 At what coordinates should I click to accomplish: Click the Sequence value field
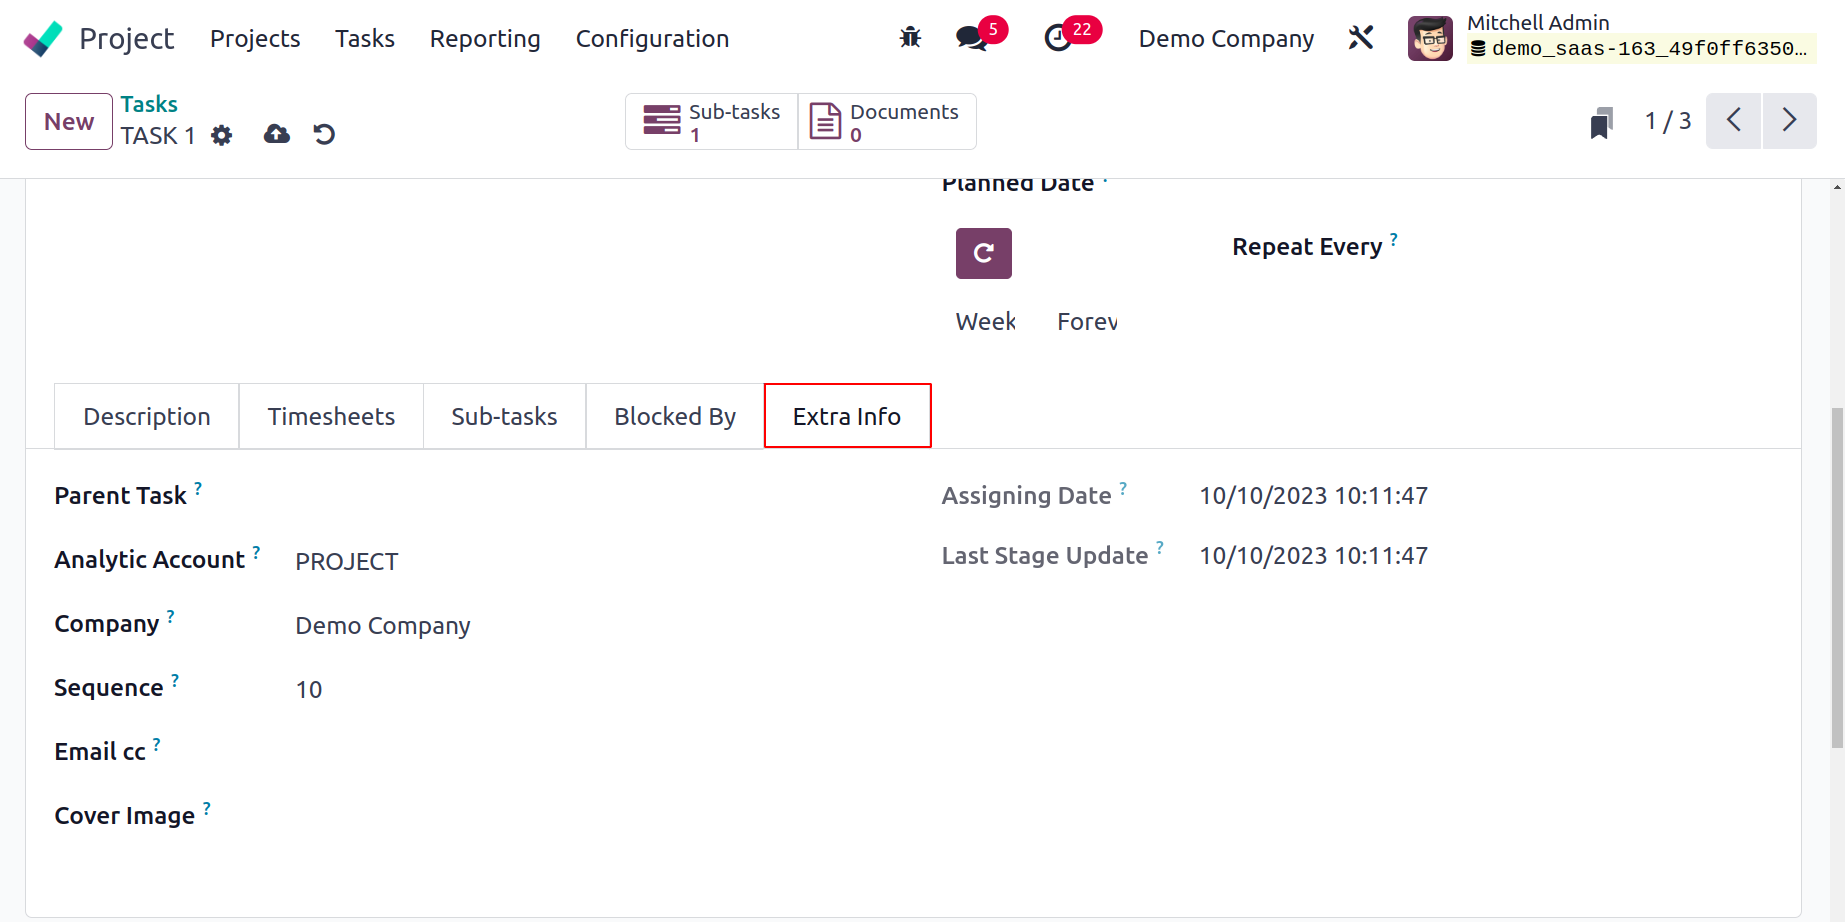point(309,690)
